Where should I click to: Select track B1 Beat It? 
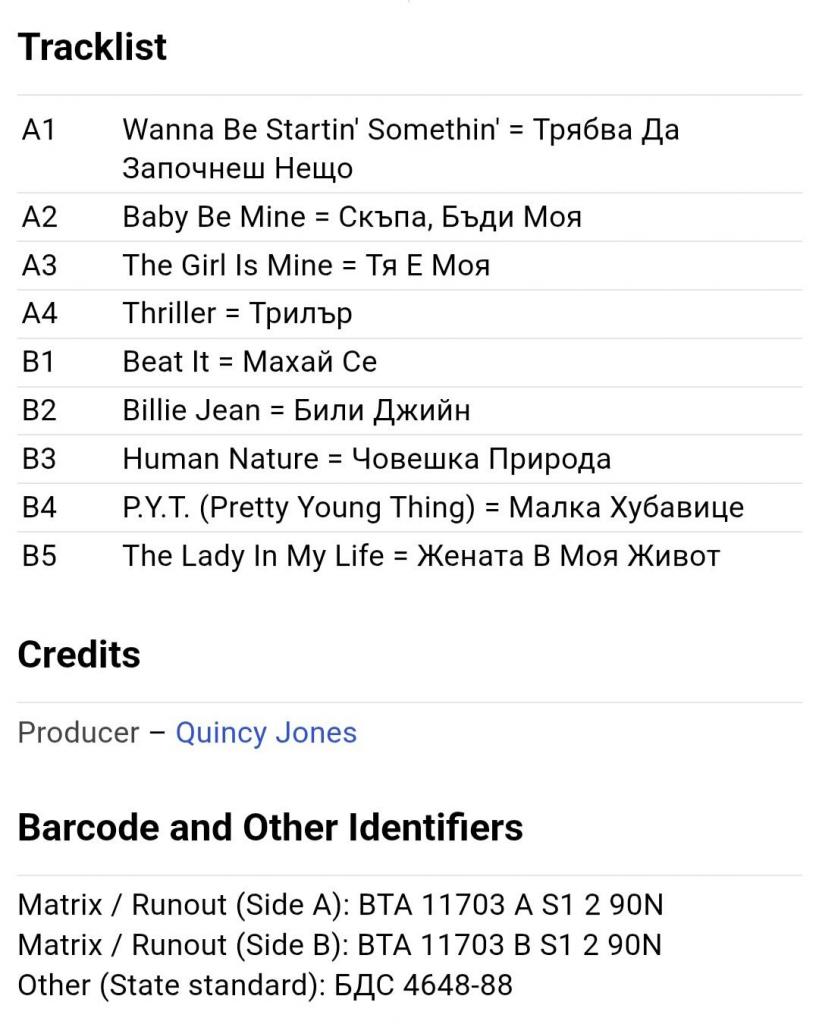tap(410, 362)
